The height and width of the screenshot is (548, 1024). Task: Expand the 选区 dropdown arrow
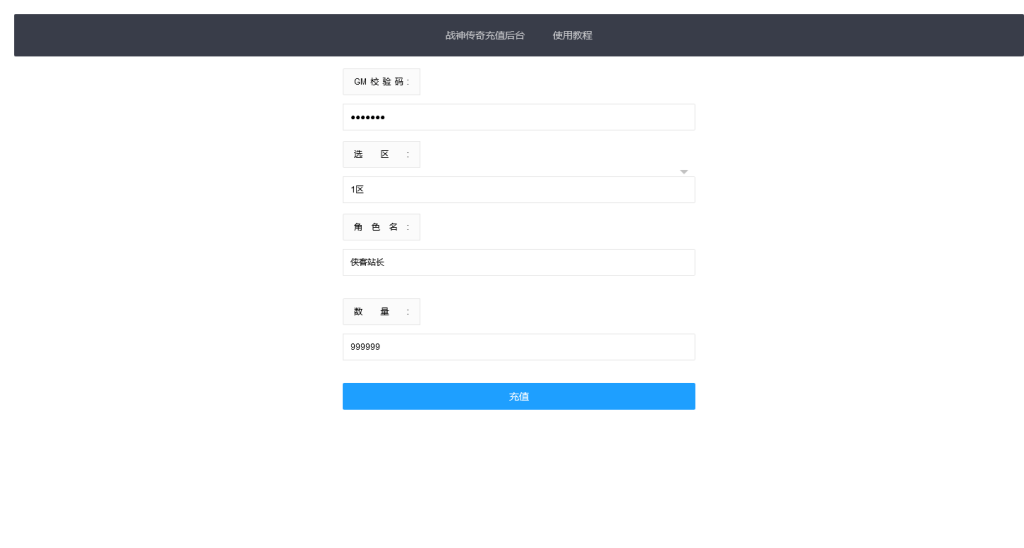(684, 172)
